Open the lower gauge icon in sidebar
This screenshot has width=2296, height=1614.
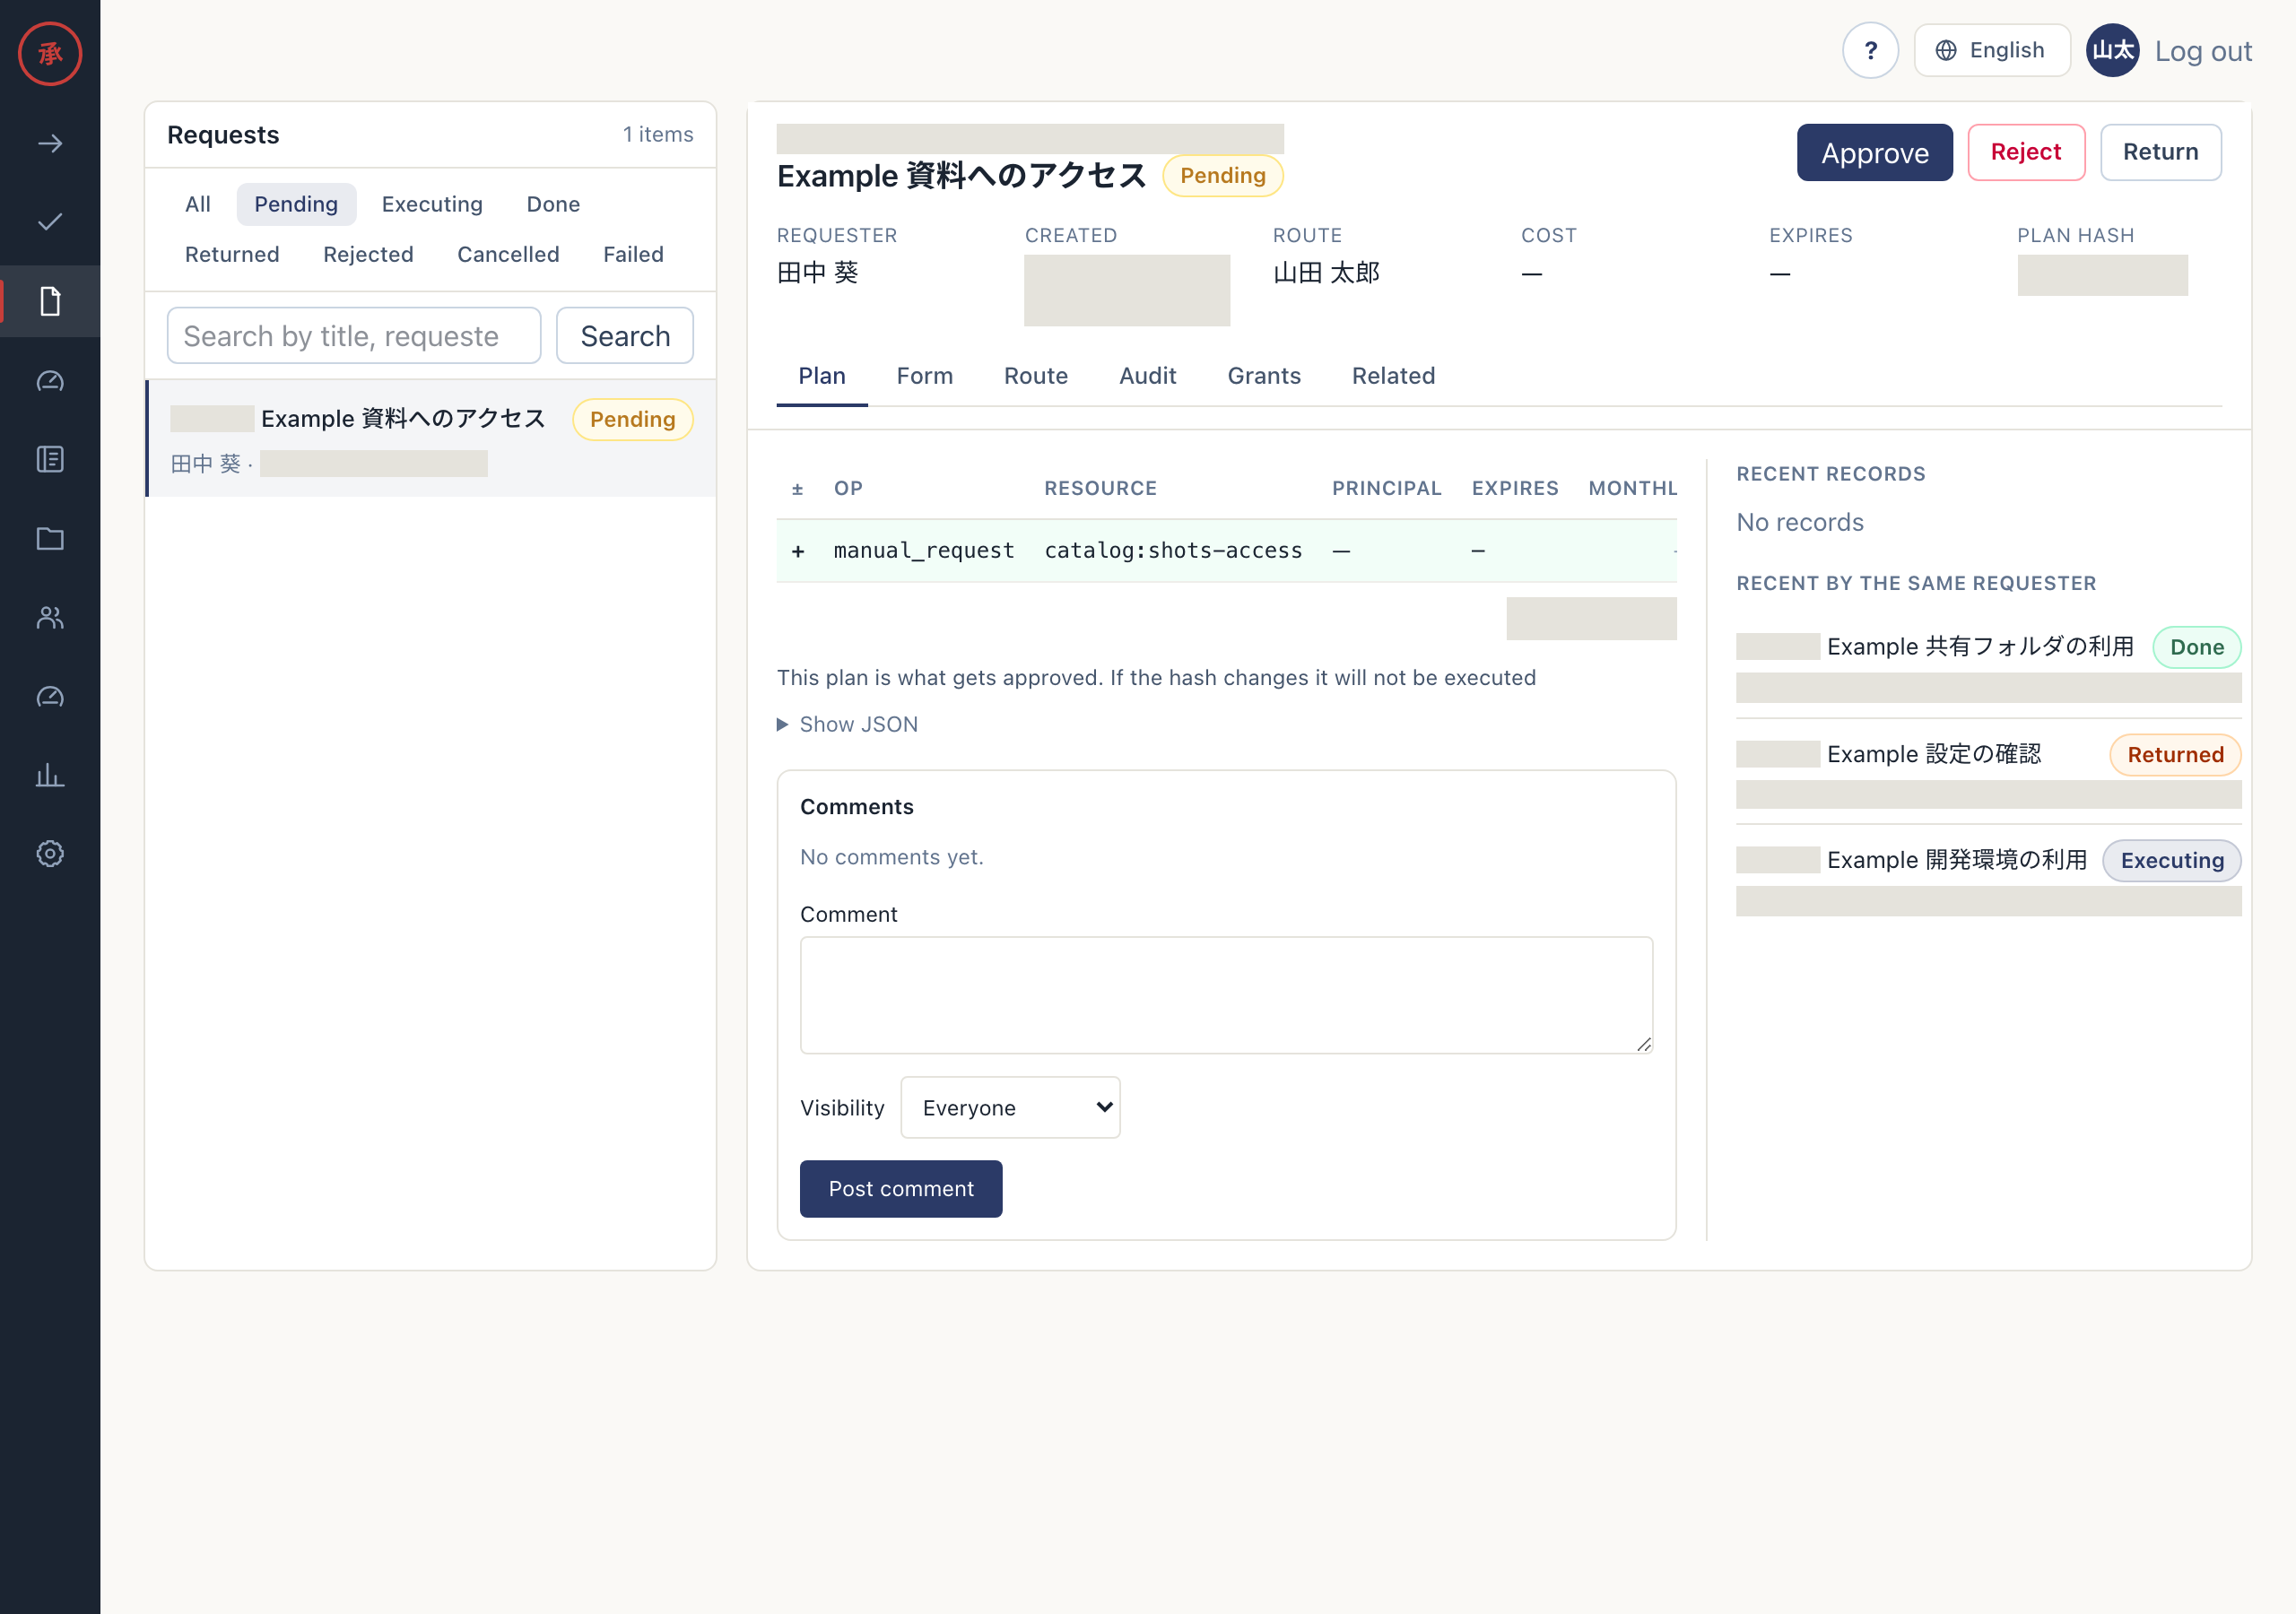pyautogui.click(x=50, y=696)
